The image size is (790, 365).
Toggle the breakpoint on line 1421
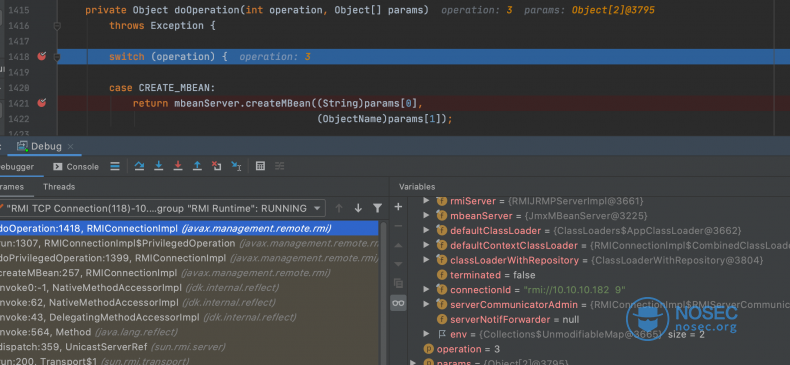(x=42, y=103)
